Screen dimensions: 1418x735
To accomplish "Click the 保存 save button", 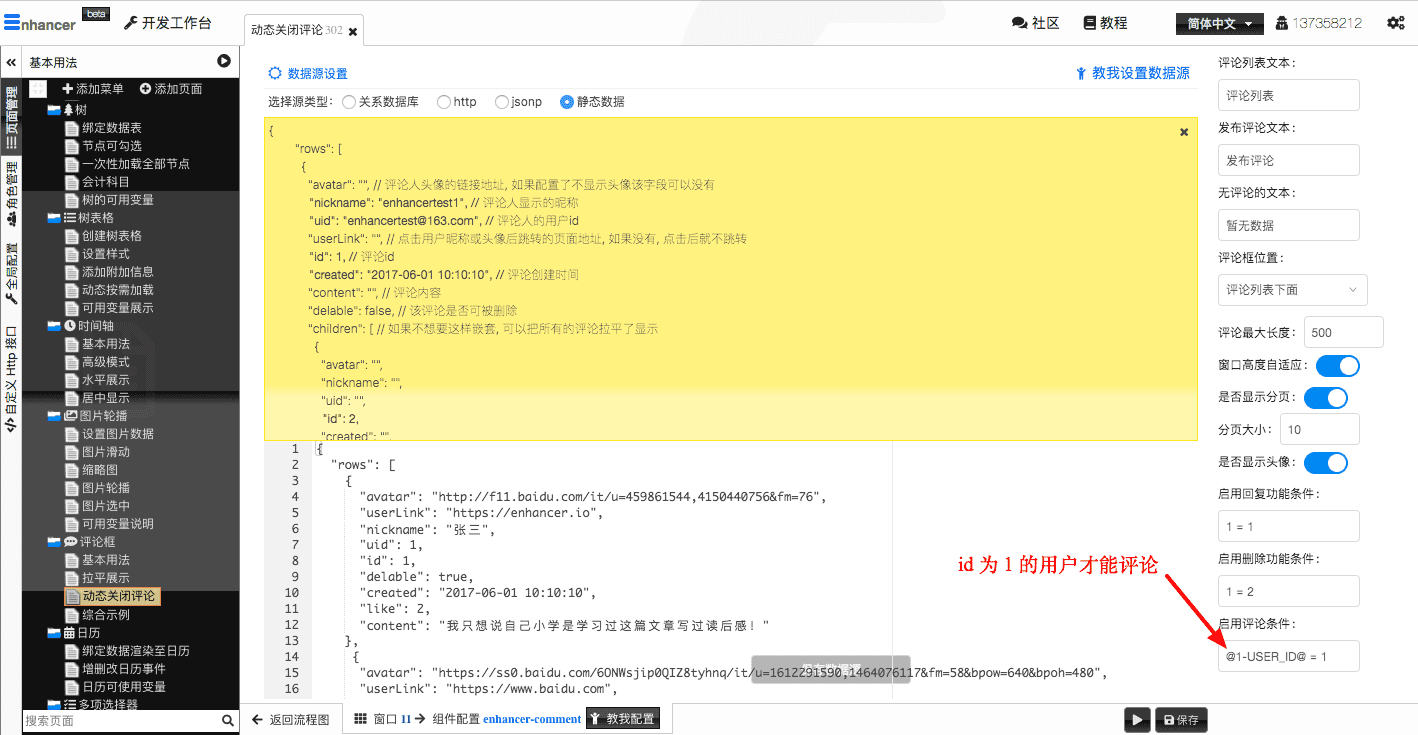I will pos(1181,720).
